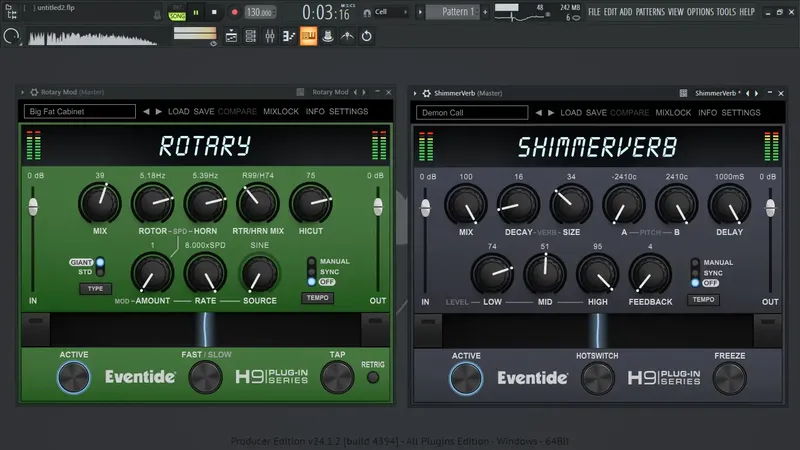Open the Pattern 1 selector
Image resolution: width=800 pixels, height=450 pixels.
453,12
